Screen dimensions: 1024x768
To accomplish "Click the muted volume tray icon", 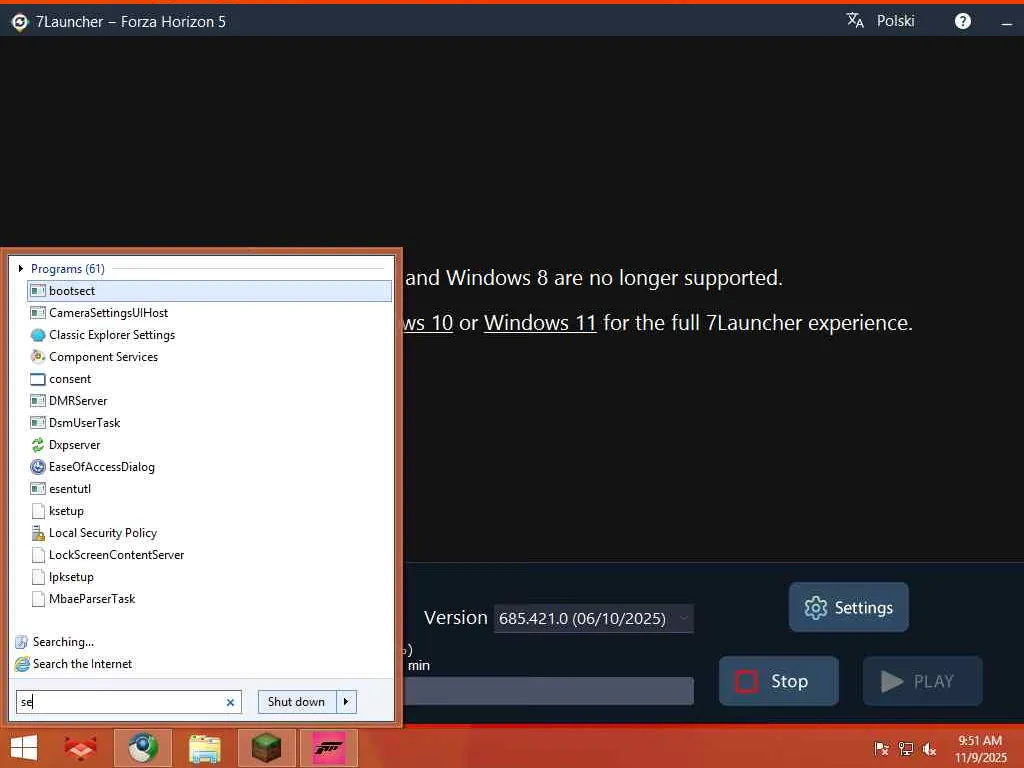I will click(929, 748).
